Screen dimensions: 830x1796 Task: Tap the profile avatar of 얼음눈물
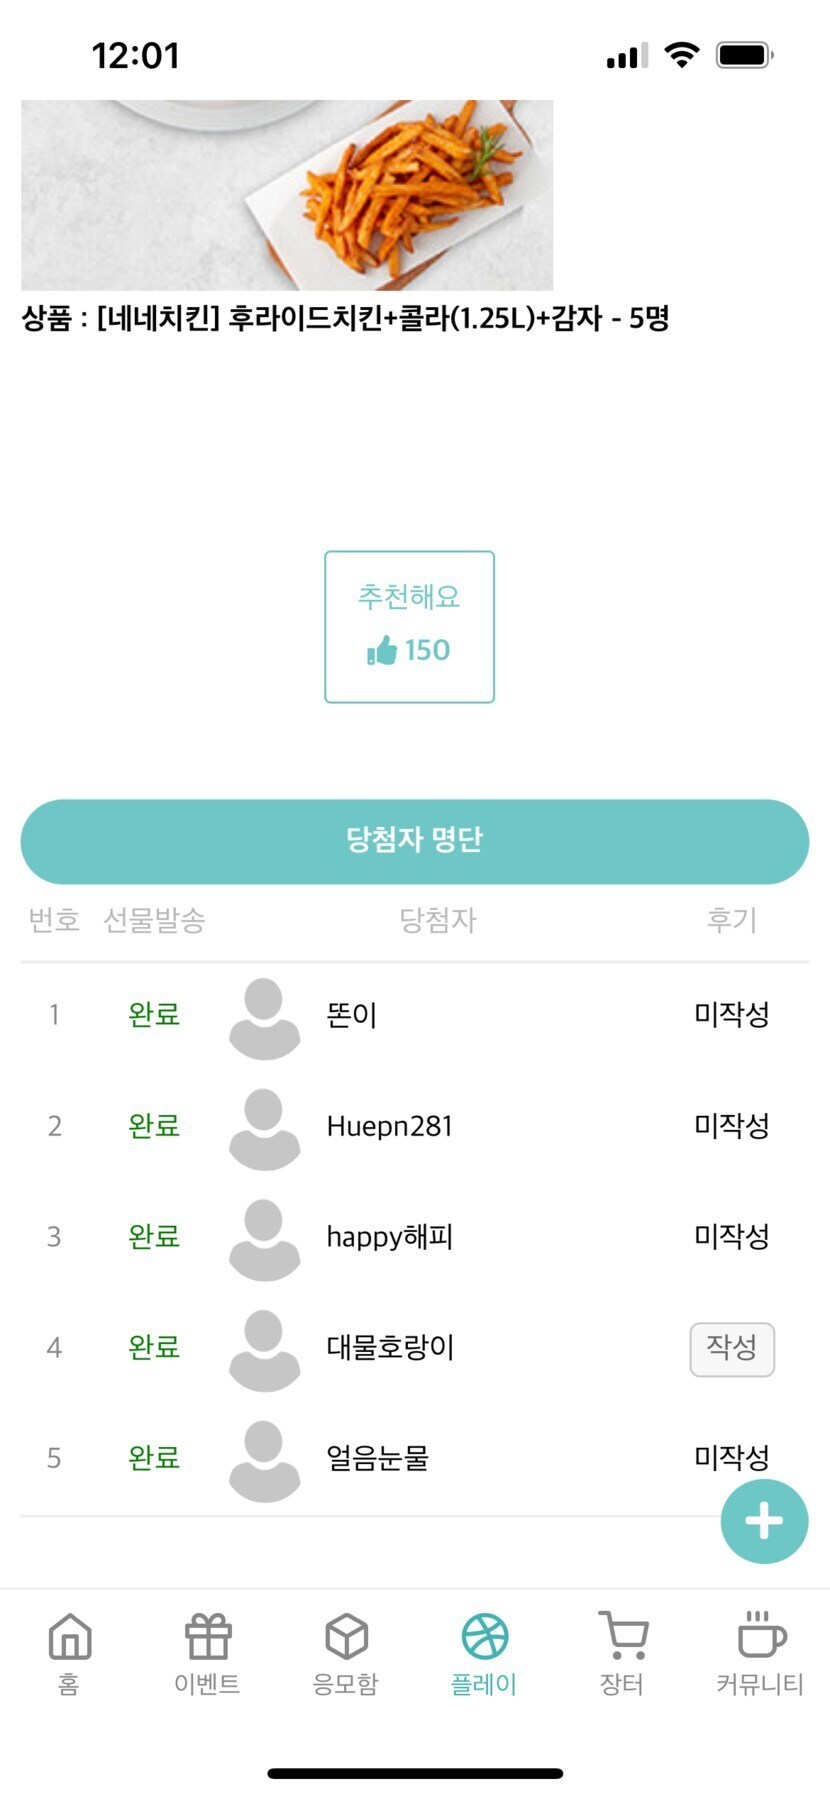click(x=264, y=1461)
